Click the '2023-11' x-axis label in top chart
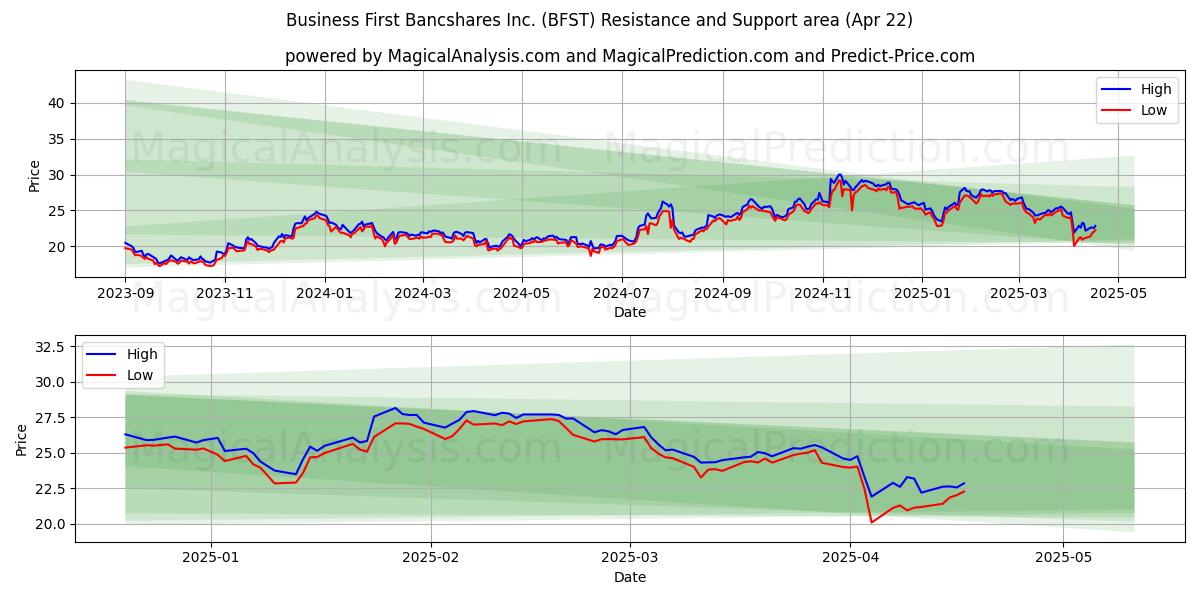Image resolution: width=1200 pixels, height=600 pixels. (225, 295)
